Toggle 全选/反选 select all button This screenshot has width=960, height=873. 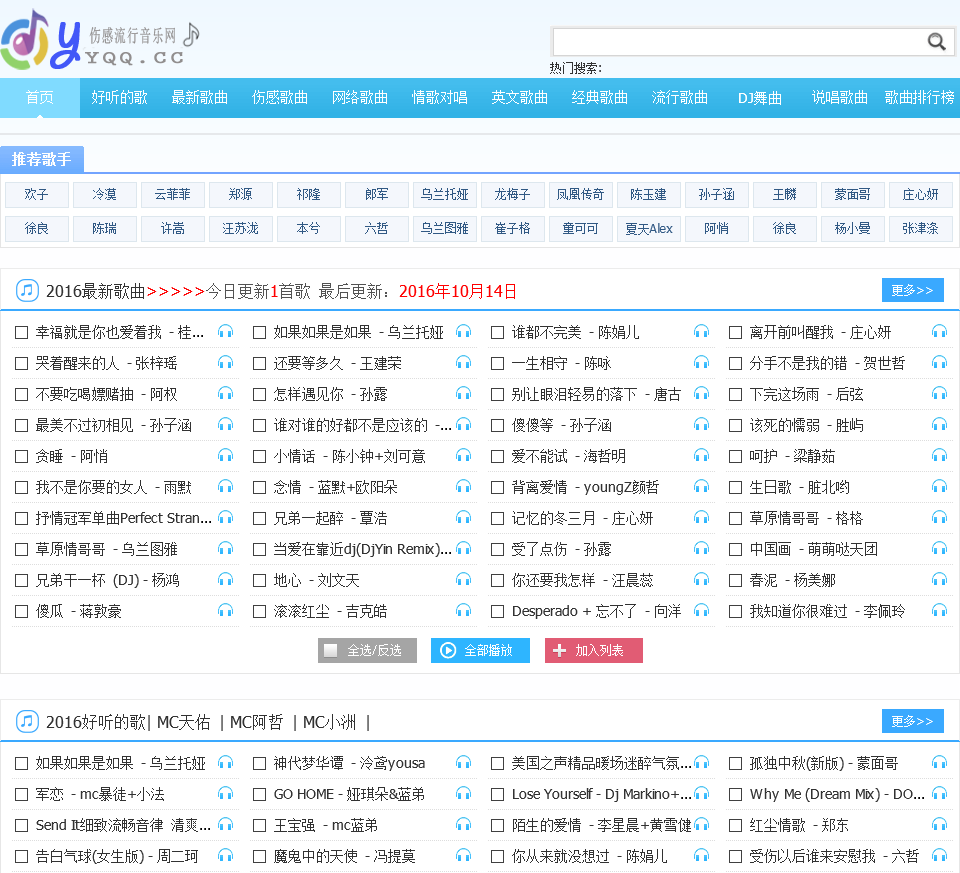(x=366, y=650)
